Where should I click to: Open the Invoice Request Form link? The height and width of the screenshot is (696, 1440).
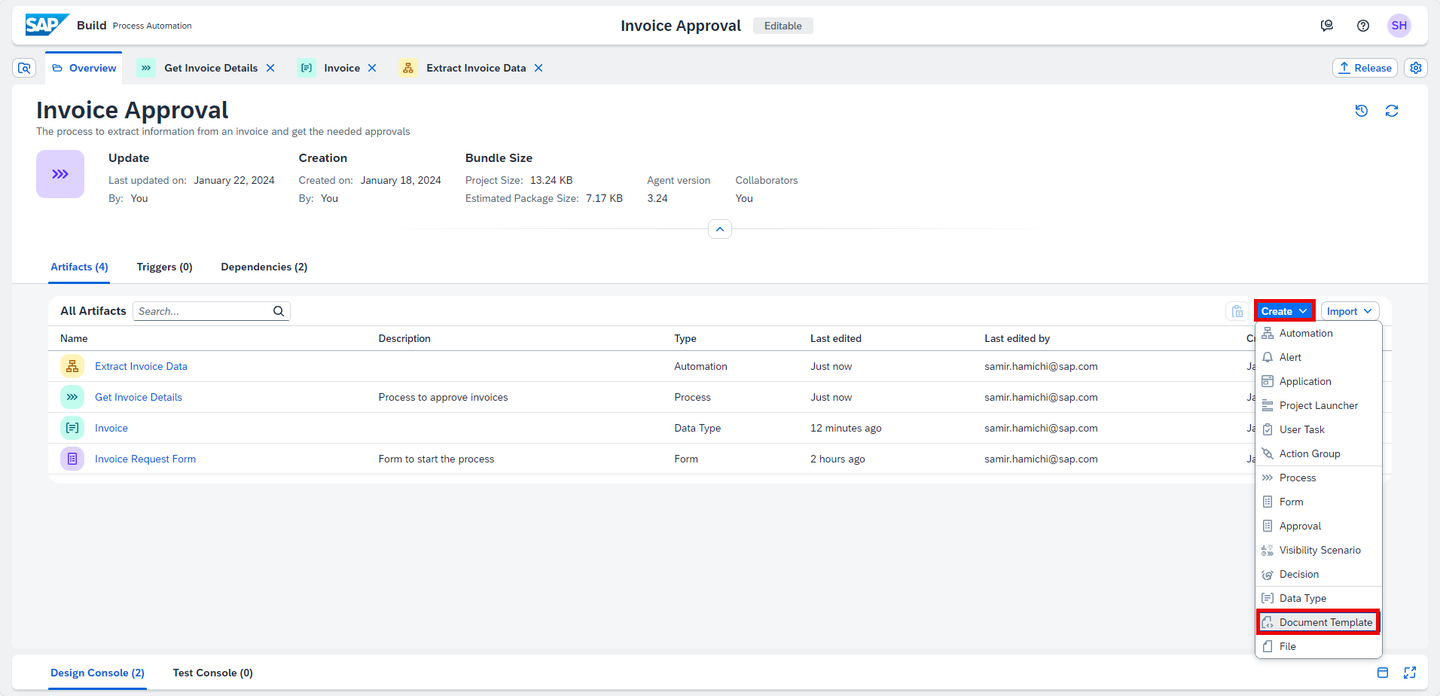(x=145, y=459)
